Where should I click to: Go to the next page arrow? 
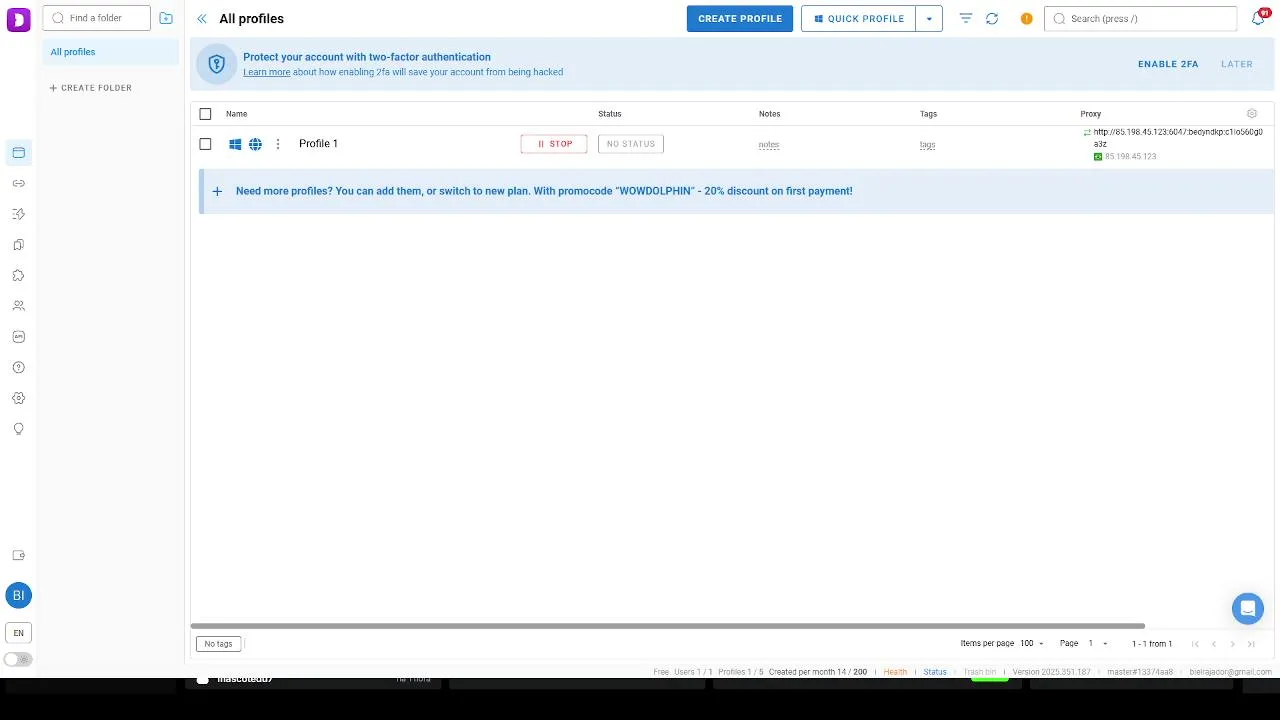point(1233,644)
